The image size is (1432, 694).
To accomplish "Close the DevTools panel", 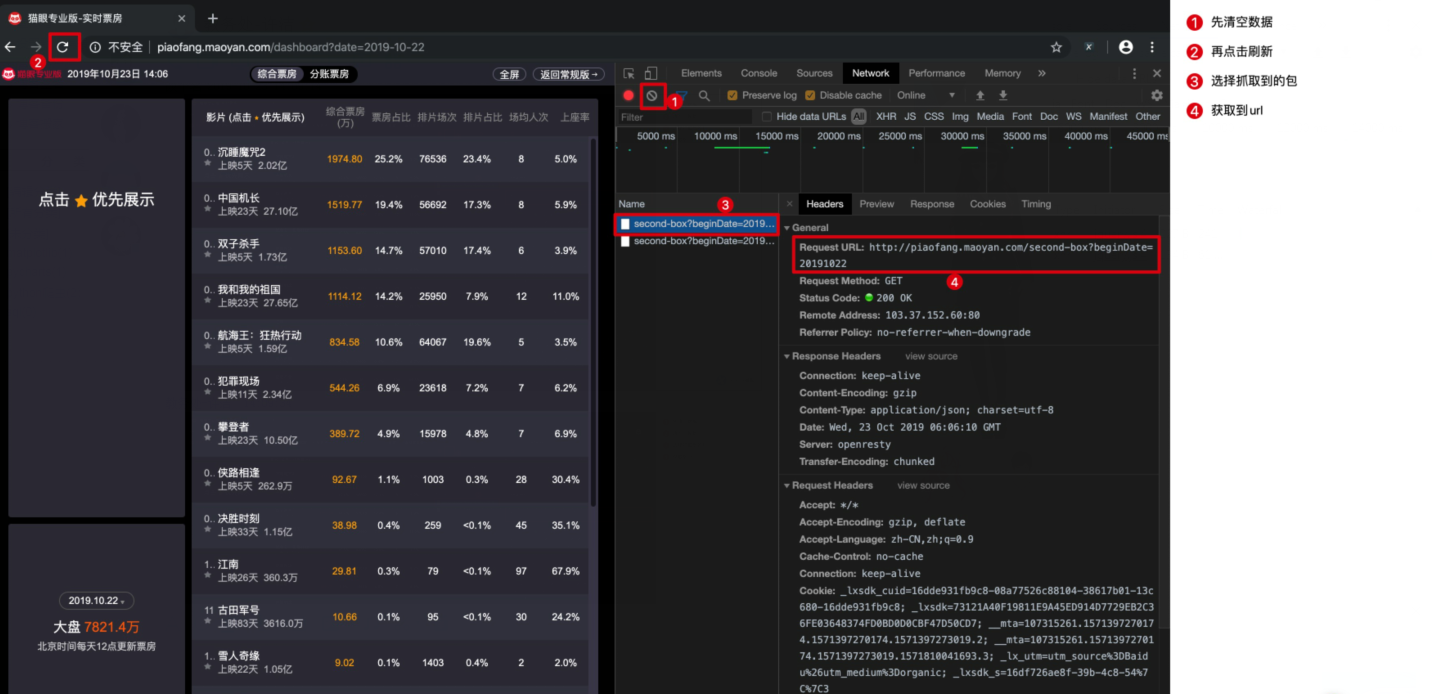I will click(1157, 73).
